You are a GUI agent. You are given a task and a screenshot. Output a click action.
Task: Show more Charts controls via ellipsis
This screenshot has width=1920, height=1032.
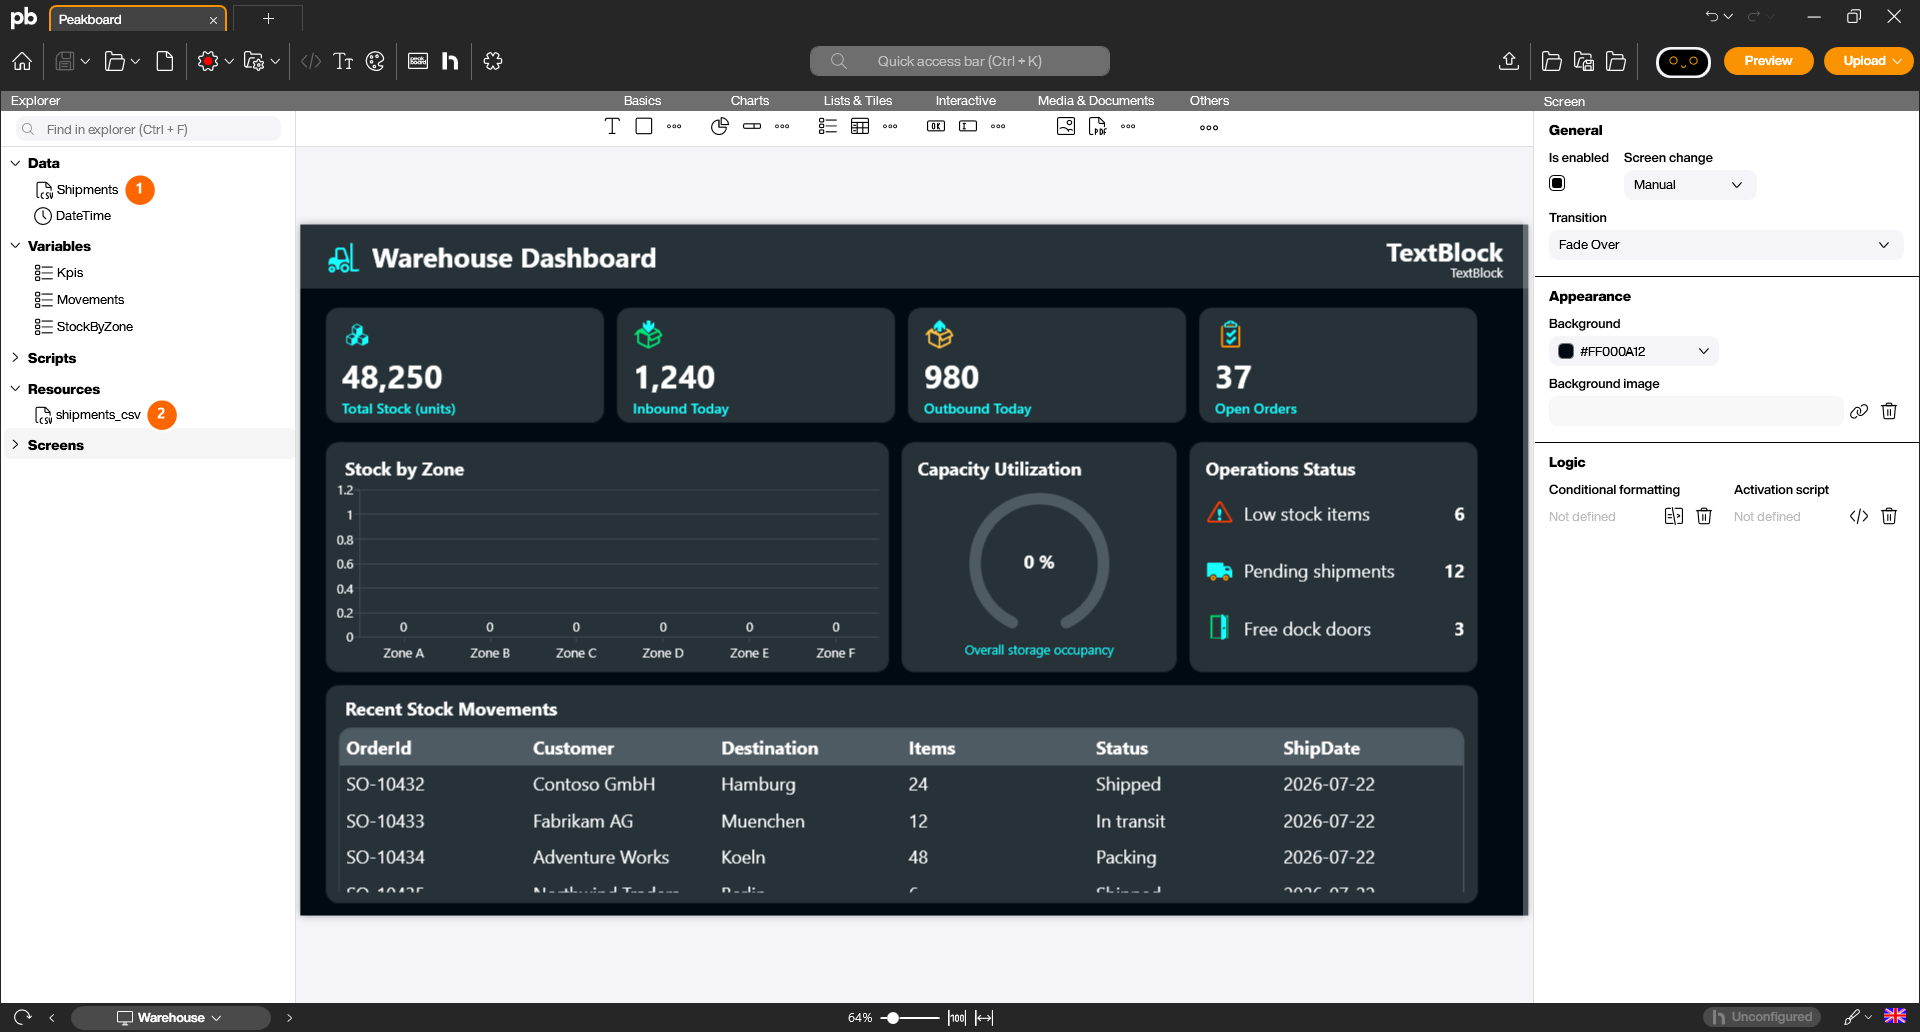tap(782, 126)
